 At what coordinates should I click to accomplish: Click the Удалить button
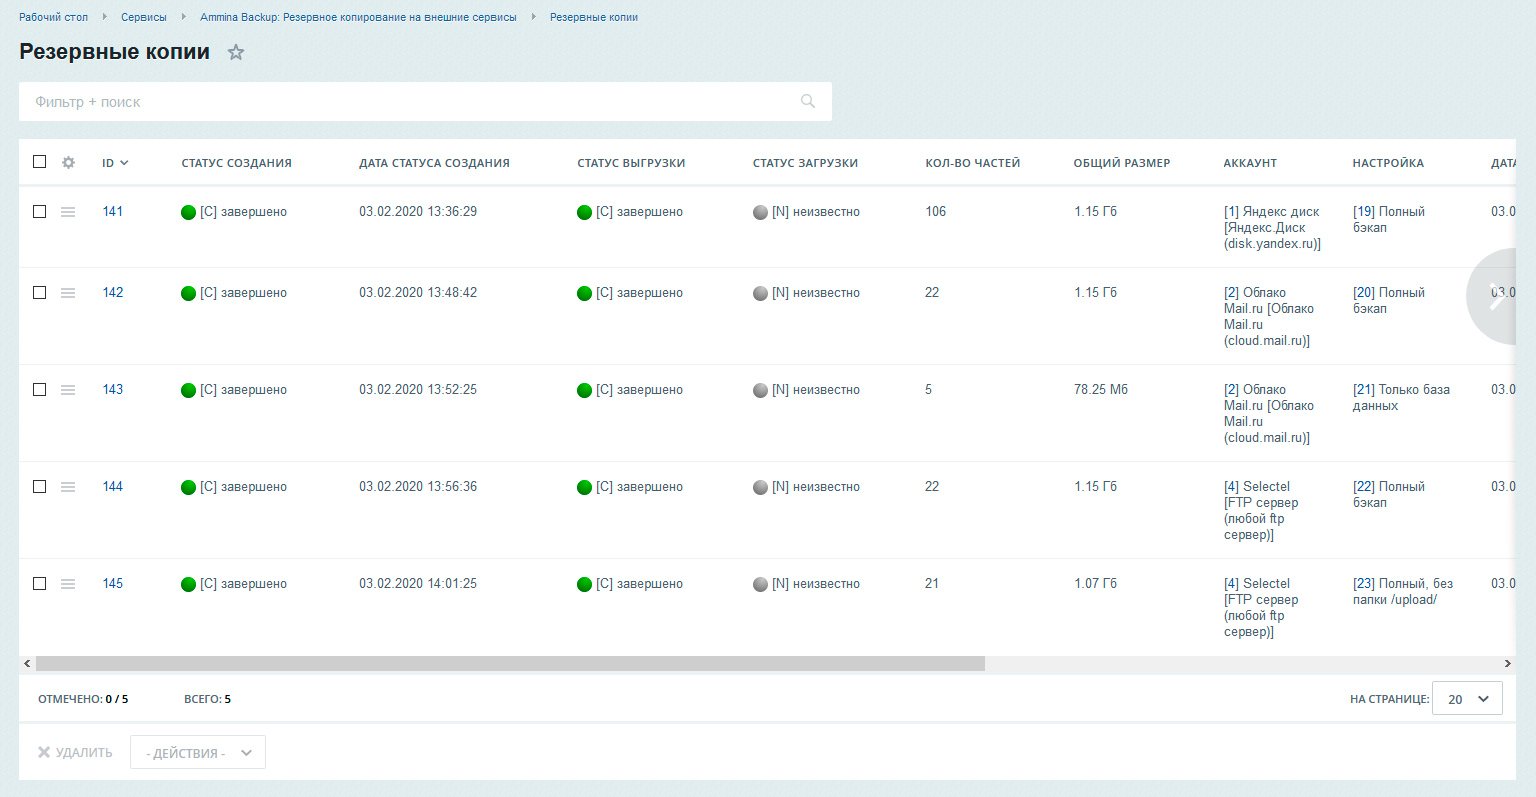click(x=75, y=752)
